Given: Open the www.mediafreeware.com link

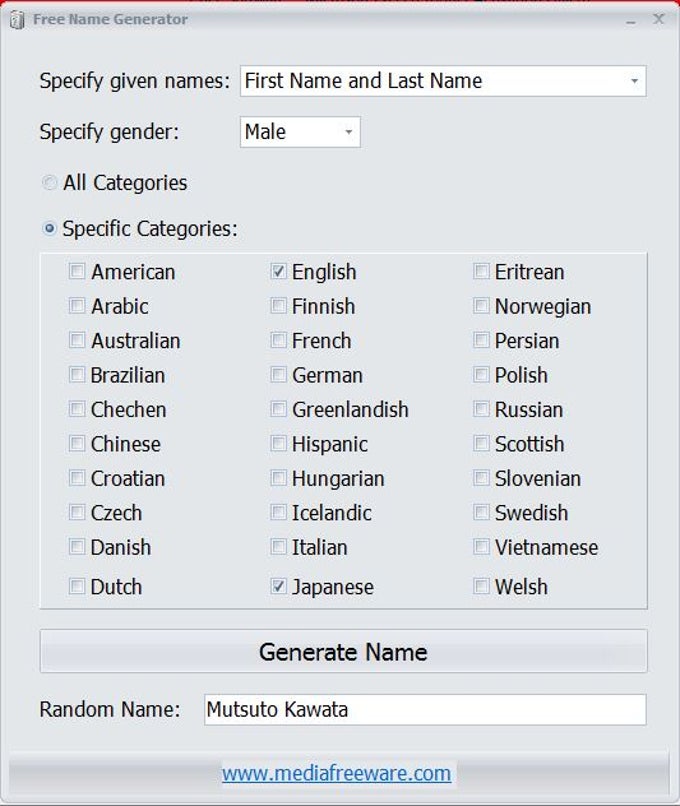Looking at the screenshot, I should (336, 773).
